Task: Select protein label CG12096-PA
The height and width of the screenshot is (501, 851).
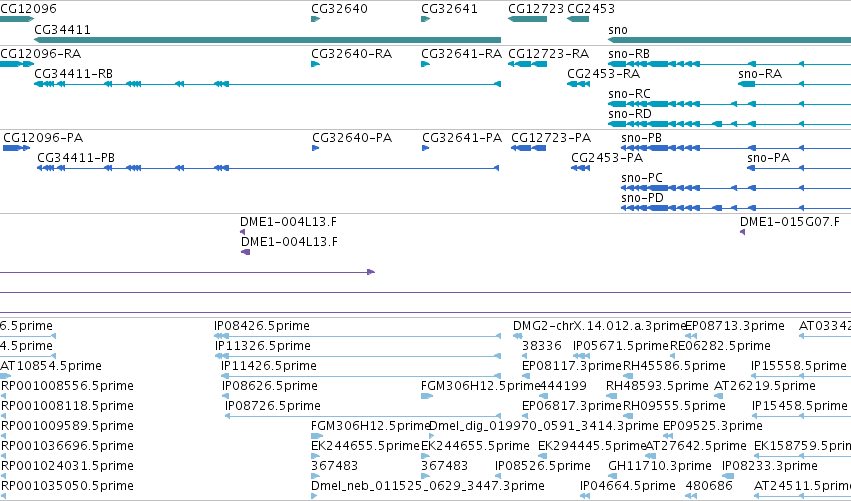Action: click(x=43, y=138)
